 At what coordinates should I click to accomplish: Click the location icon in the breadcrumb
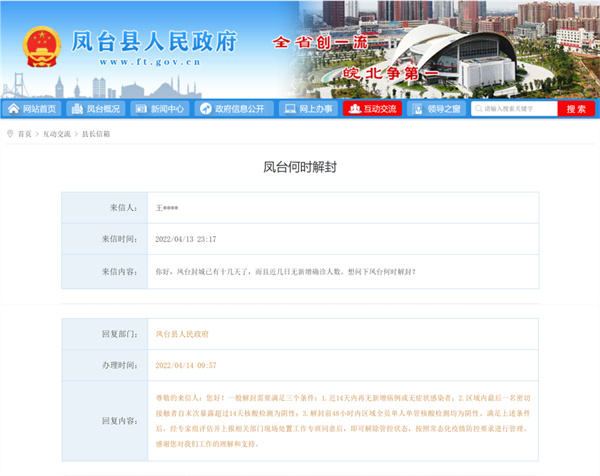click(8, 133)
